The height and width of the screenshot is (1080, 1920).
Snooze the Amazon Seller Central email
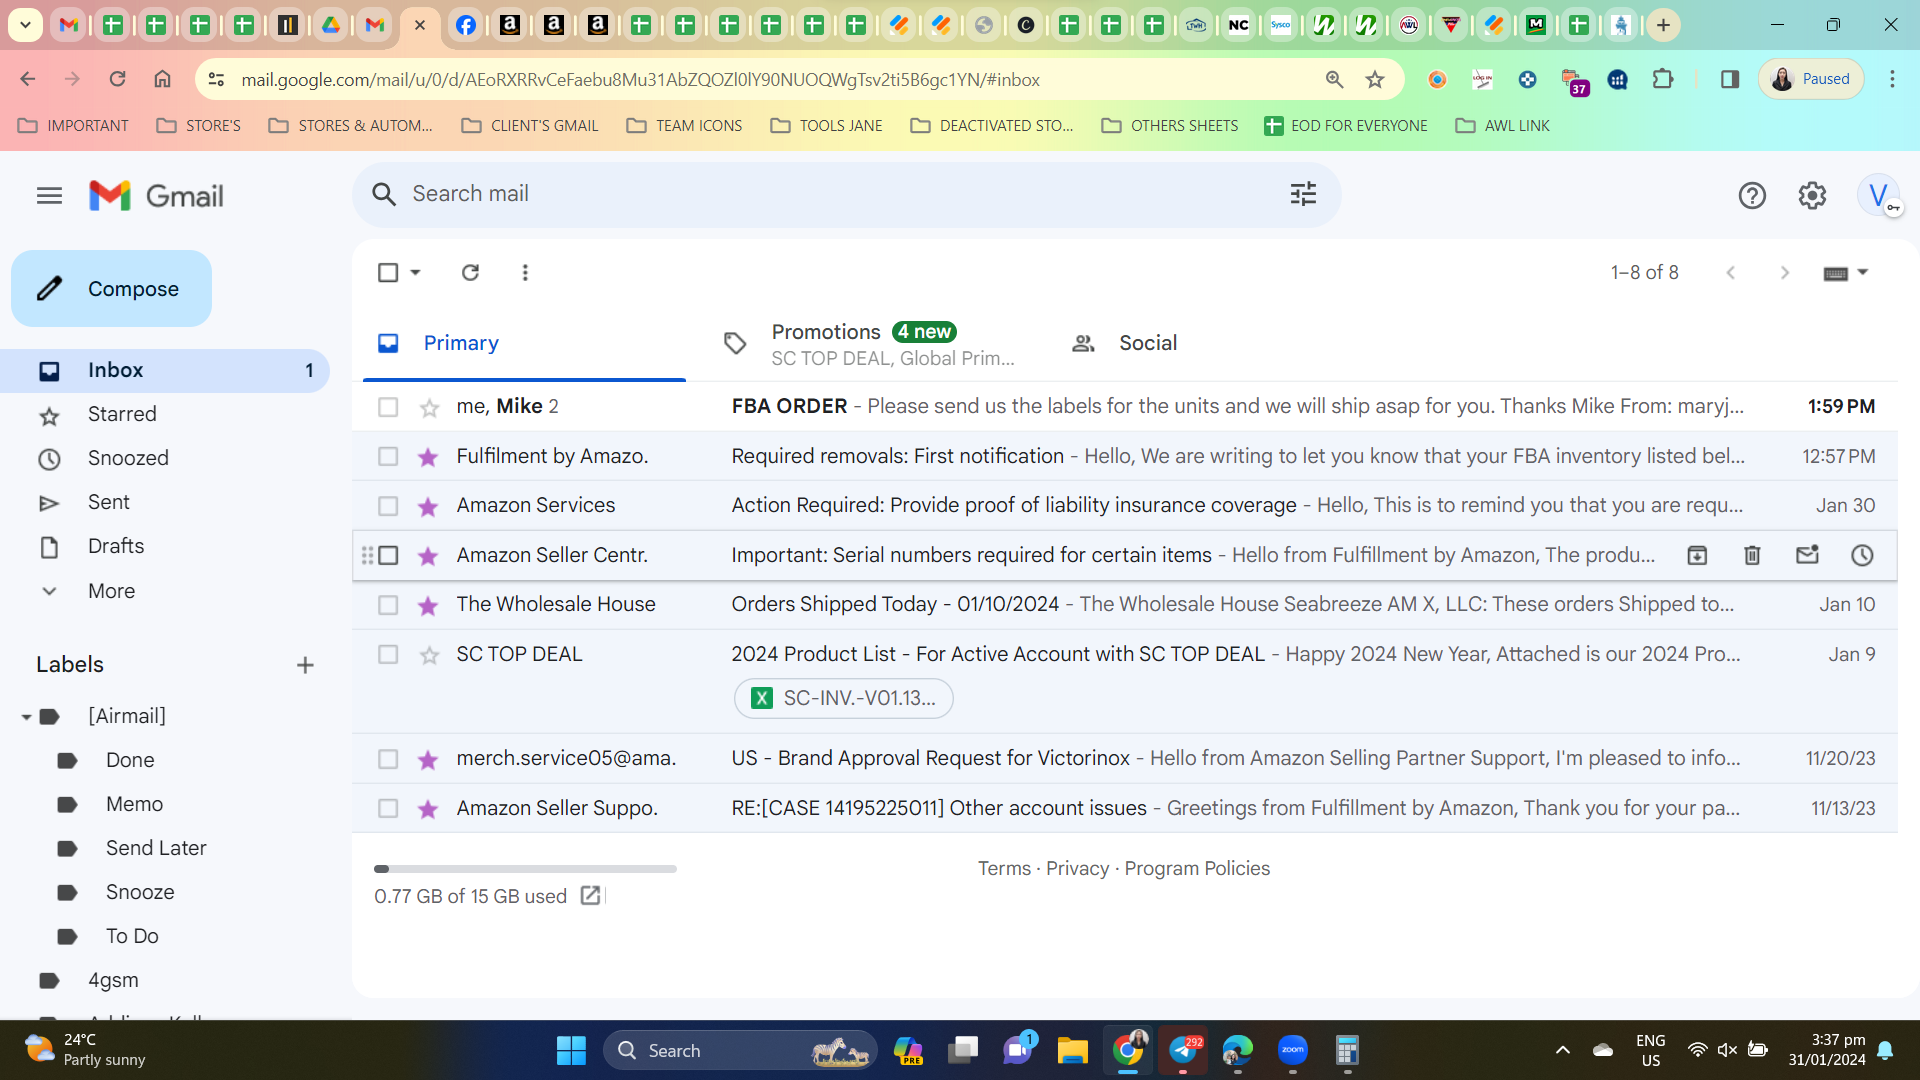click(x=1862, y=556)
